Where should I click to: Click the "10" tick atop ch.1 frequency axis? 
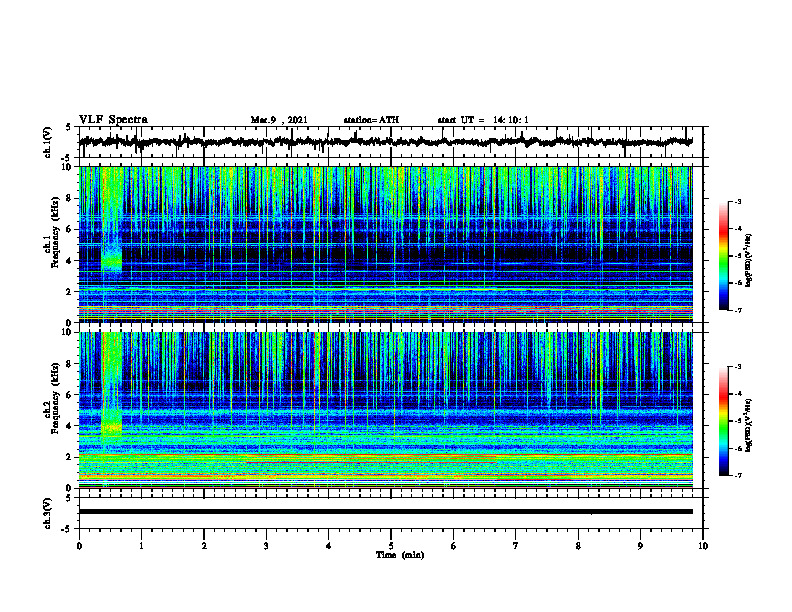coord(68,167)
